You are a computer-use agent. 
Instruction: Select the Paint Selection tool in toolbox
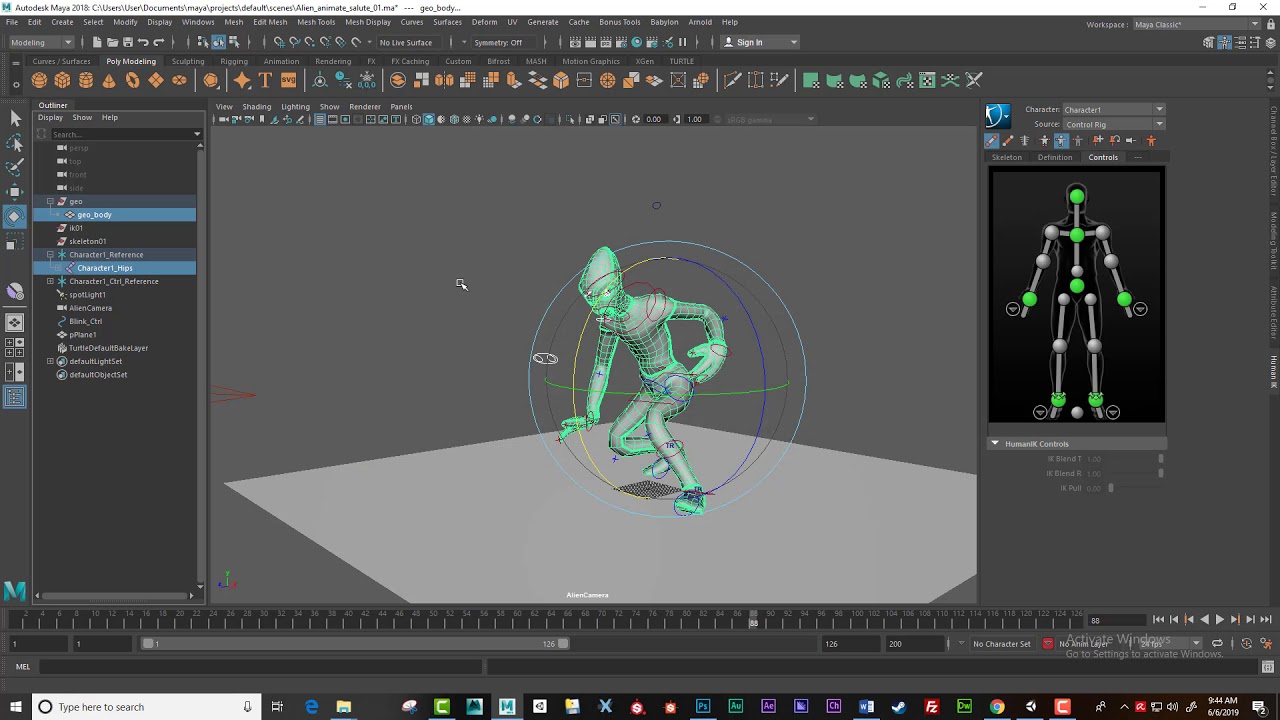pos(15,167)
